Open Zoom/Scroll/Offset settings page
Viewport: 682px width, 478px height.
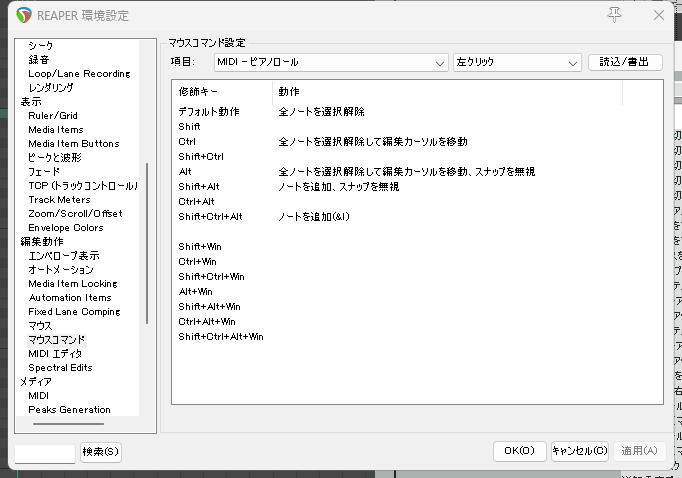coord(75,214)
